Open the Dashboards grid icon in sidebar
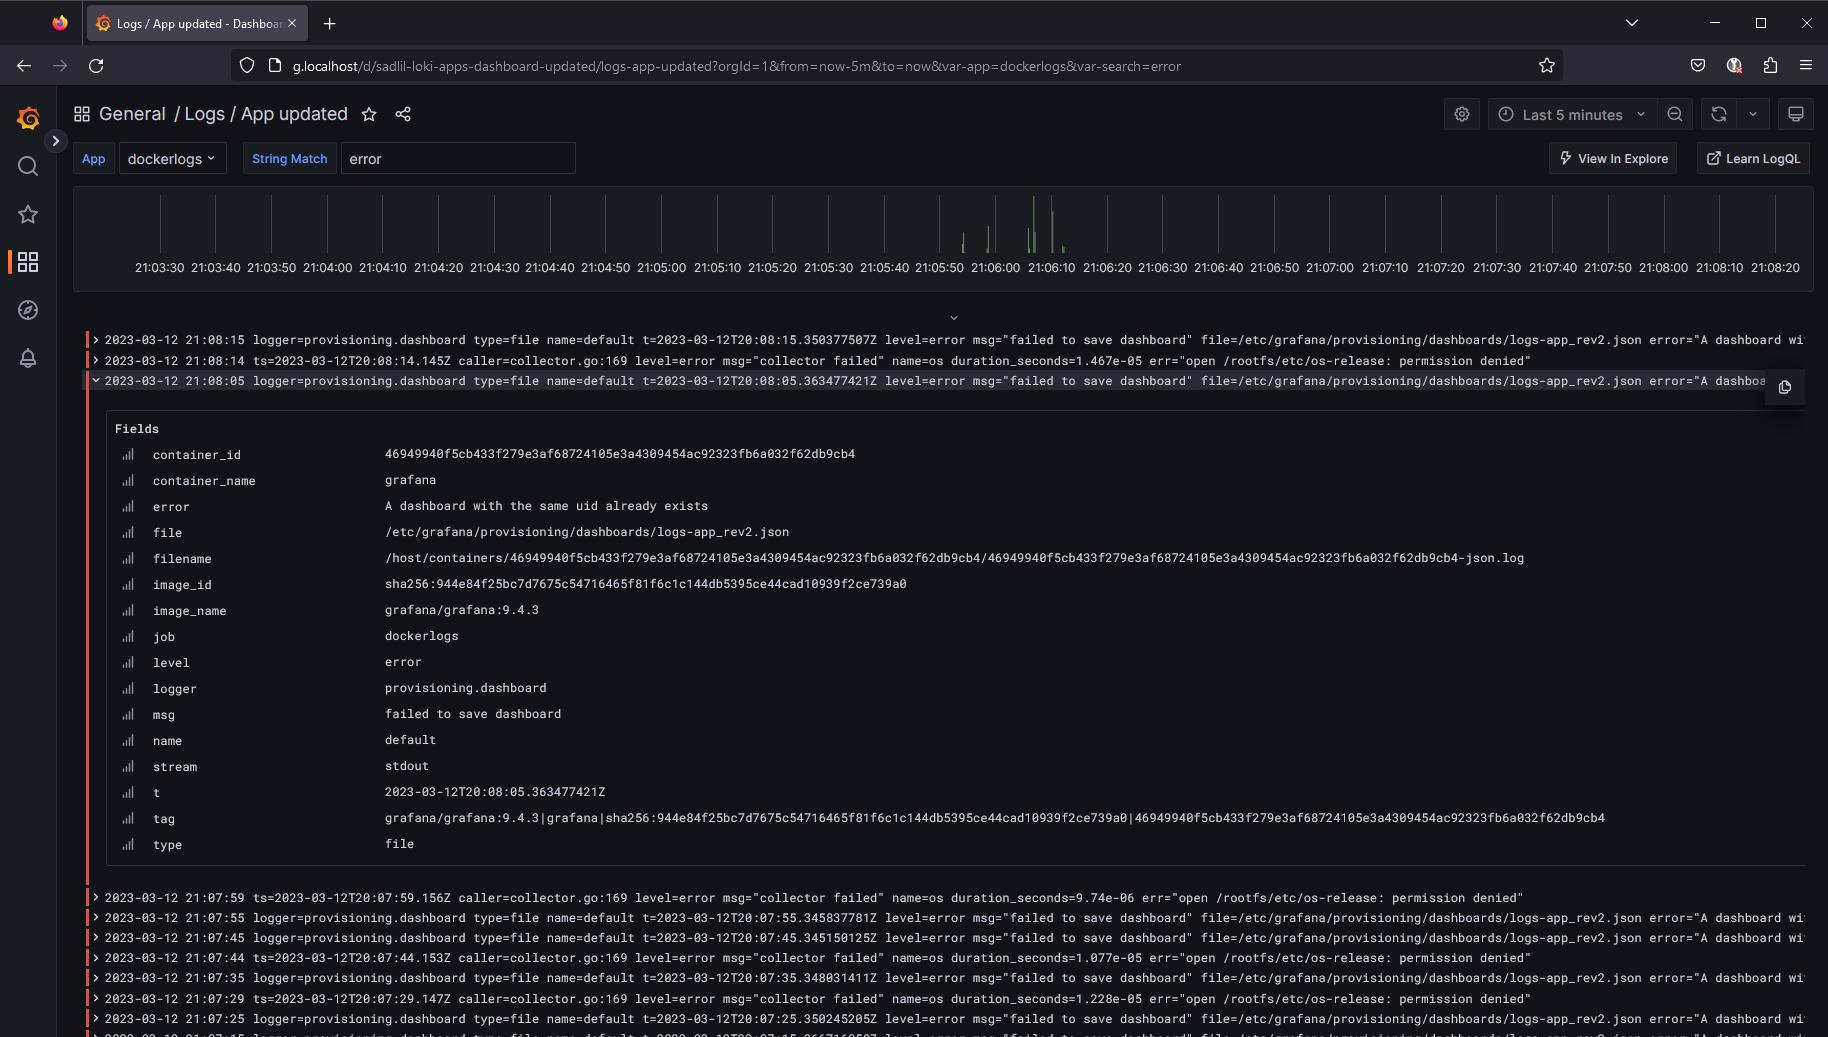The width and height of the screenshot is (1828, 1037). 28,262
